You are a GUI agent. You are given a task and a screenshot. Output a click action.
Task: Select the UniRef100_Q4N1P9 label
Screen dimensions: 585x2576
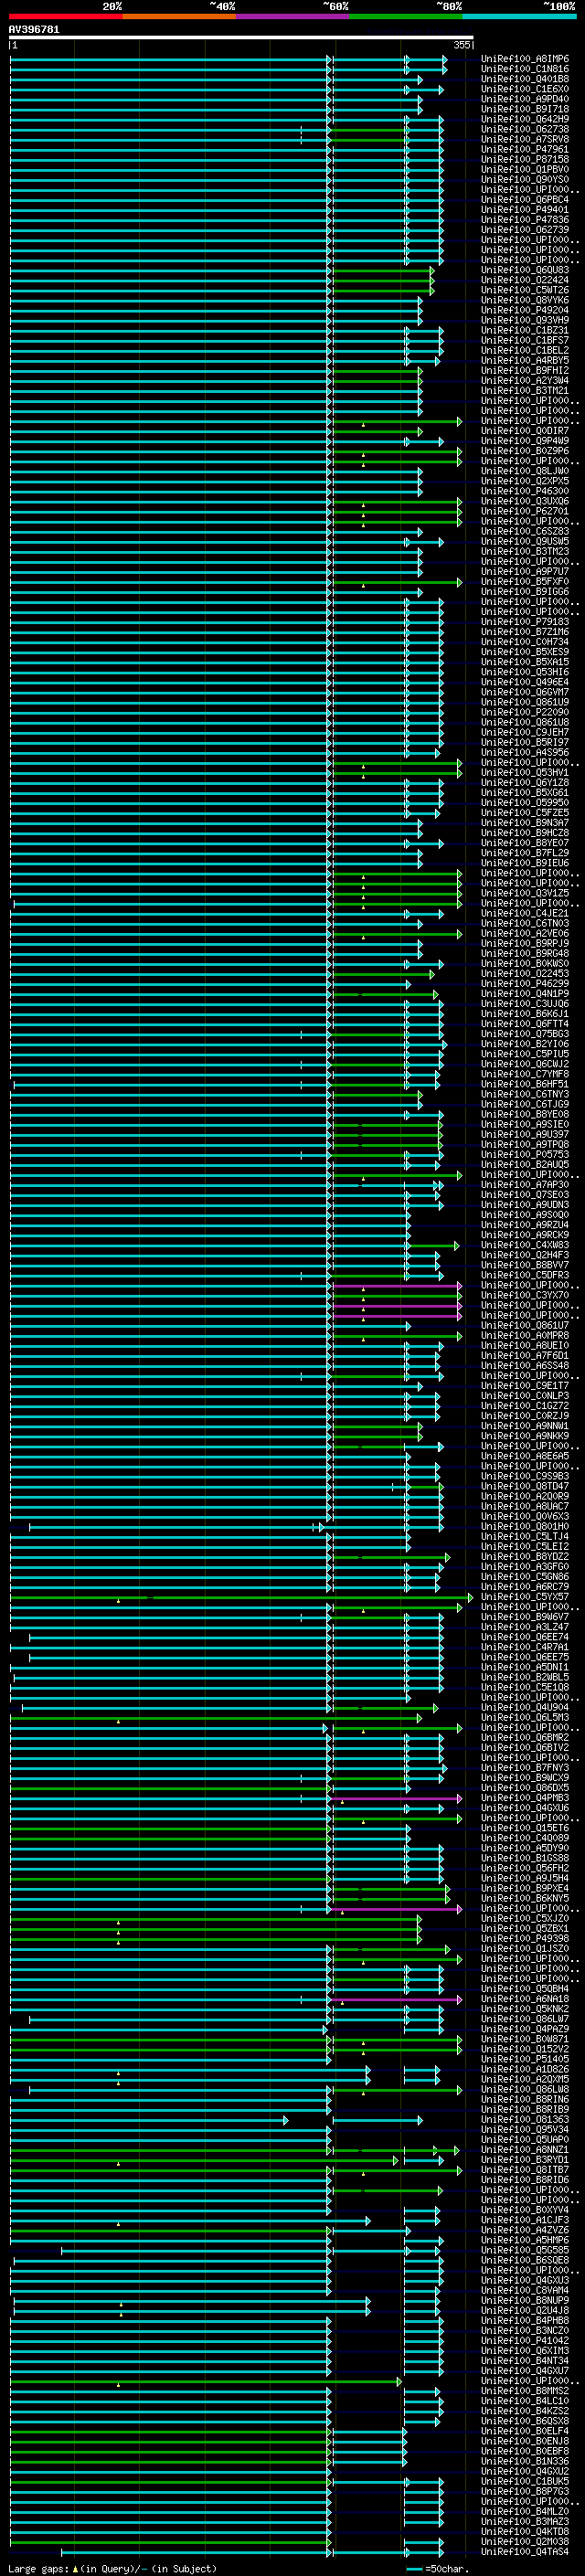click(525, 993)
